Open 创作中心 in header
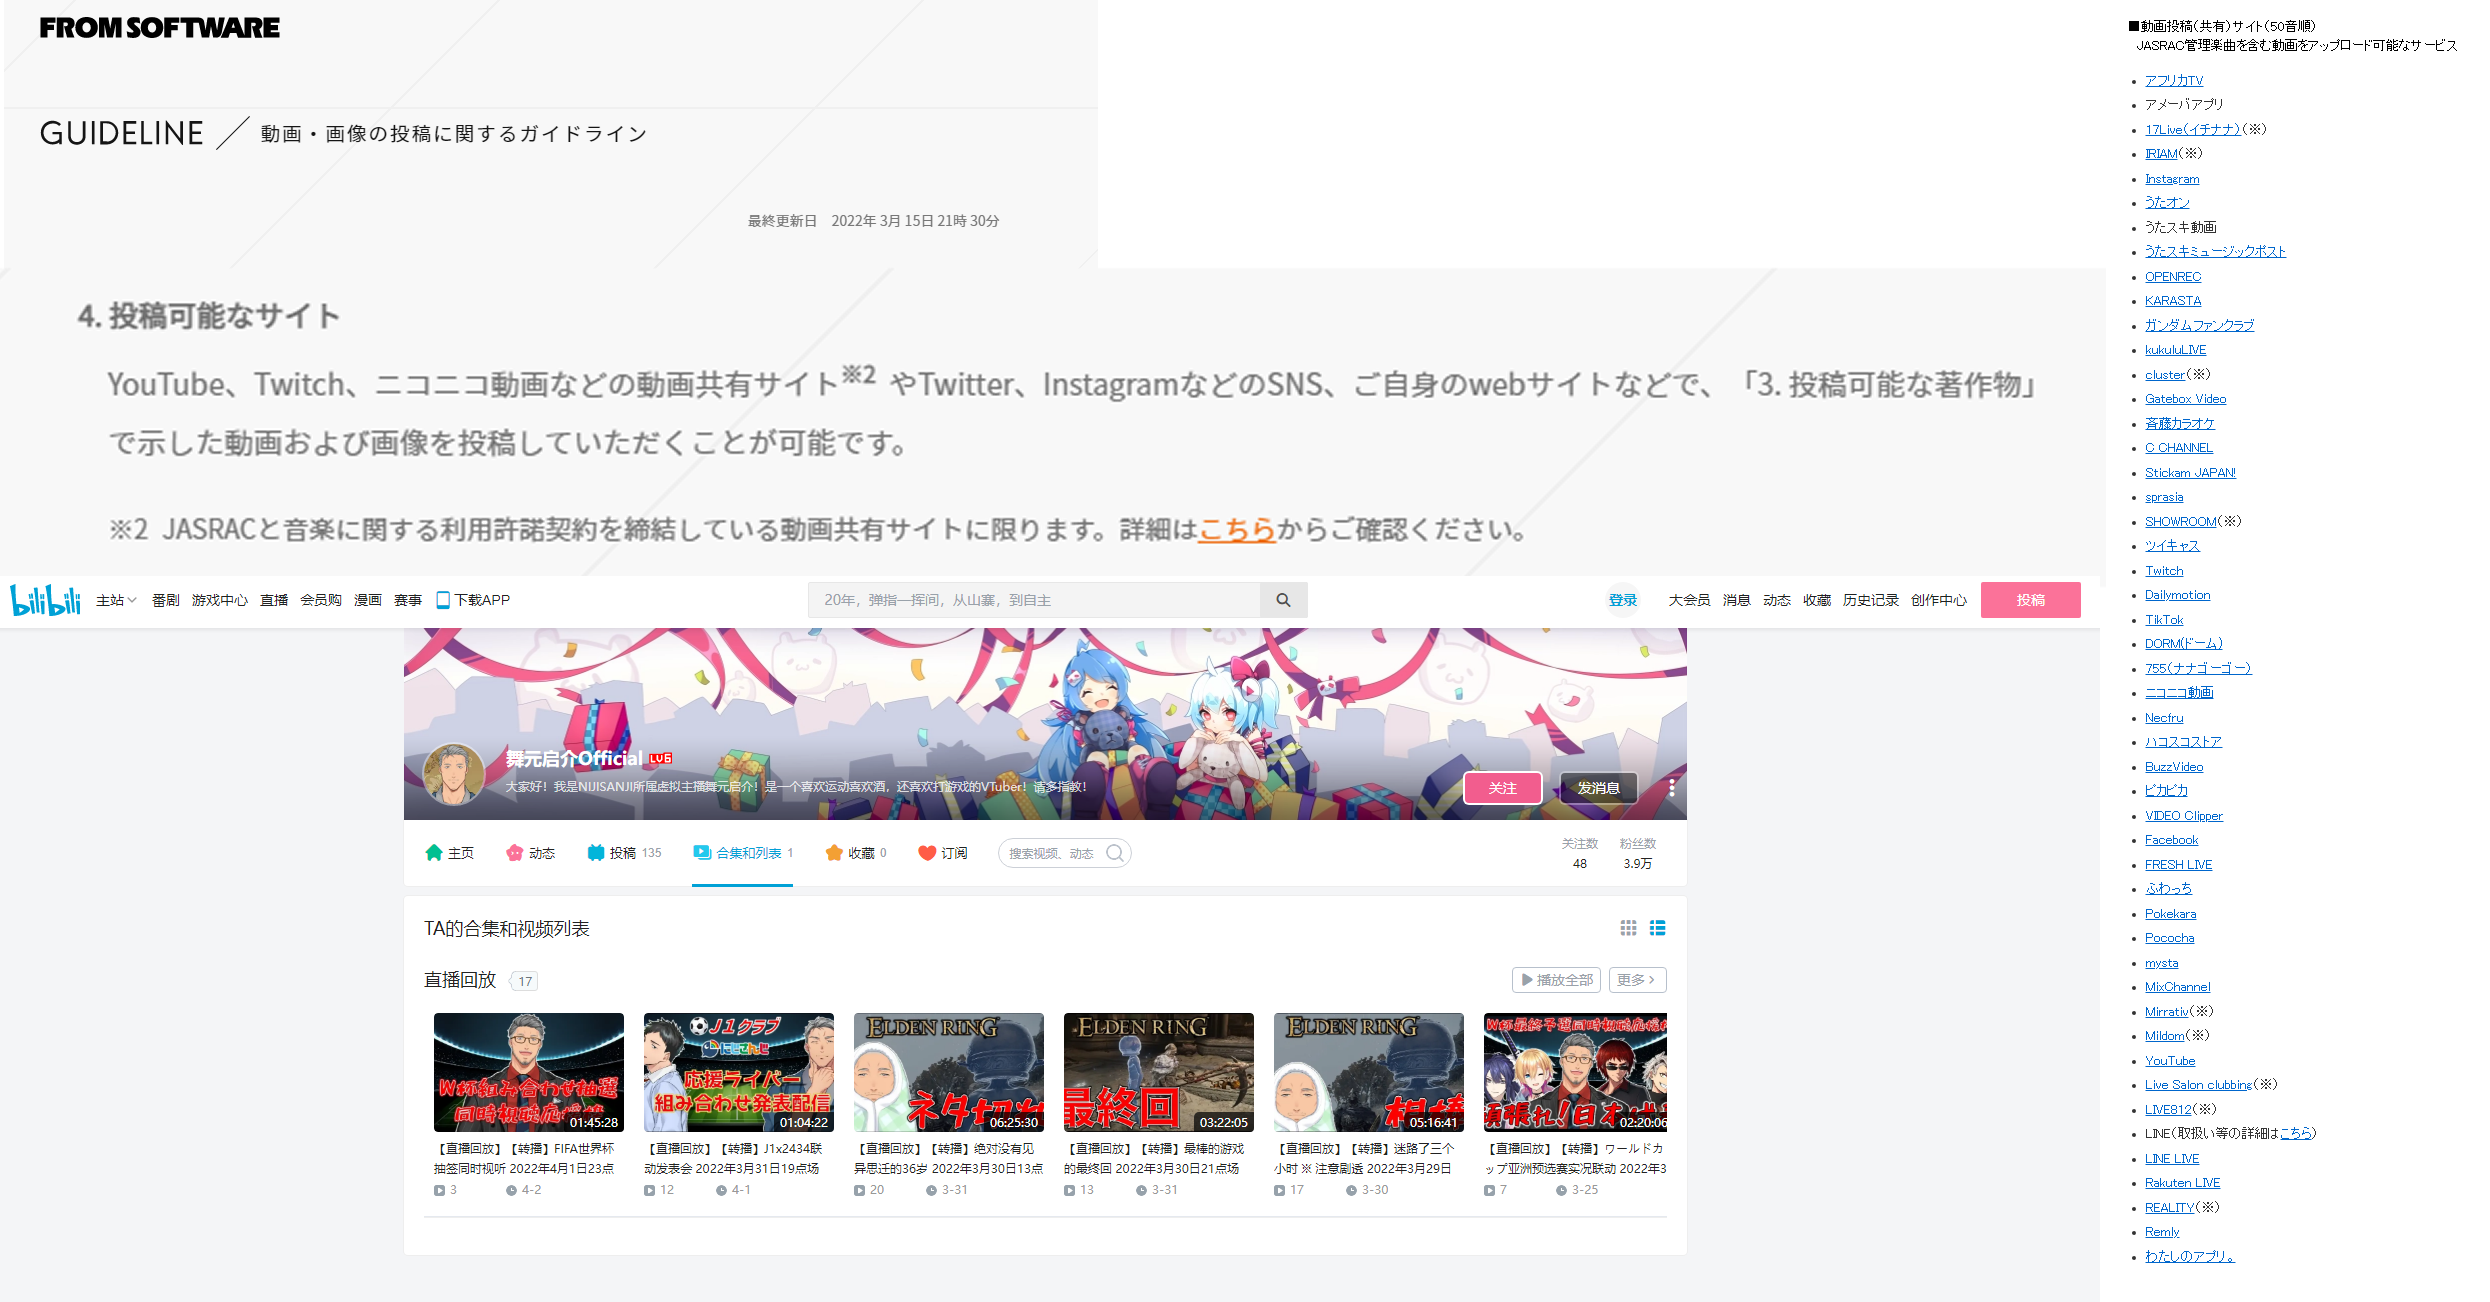Viewport: 2490px width, 1302px height. coord(1938,600)
